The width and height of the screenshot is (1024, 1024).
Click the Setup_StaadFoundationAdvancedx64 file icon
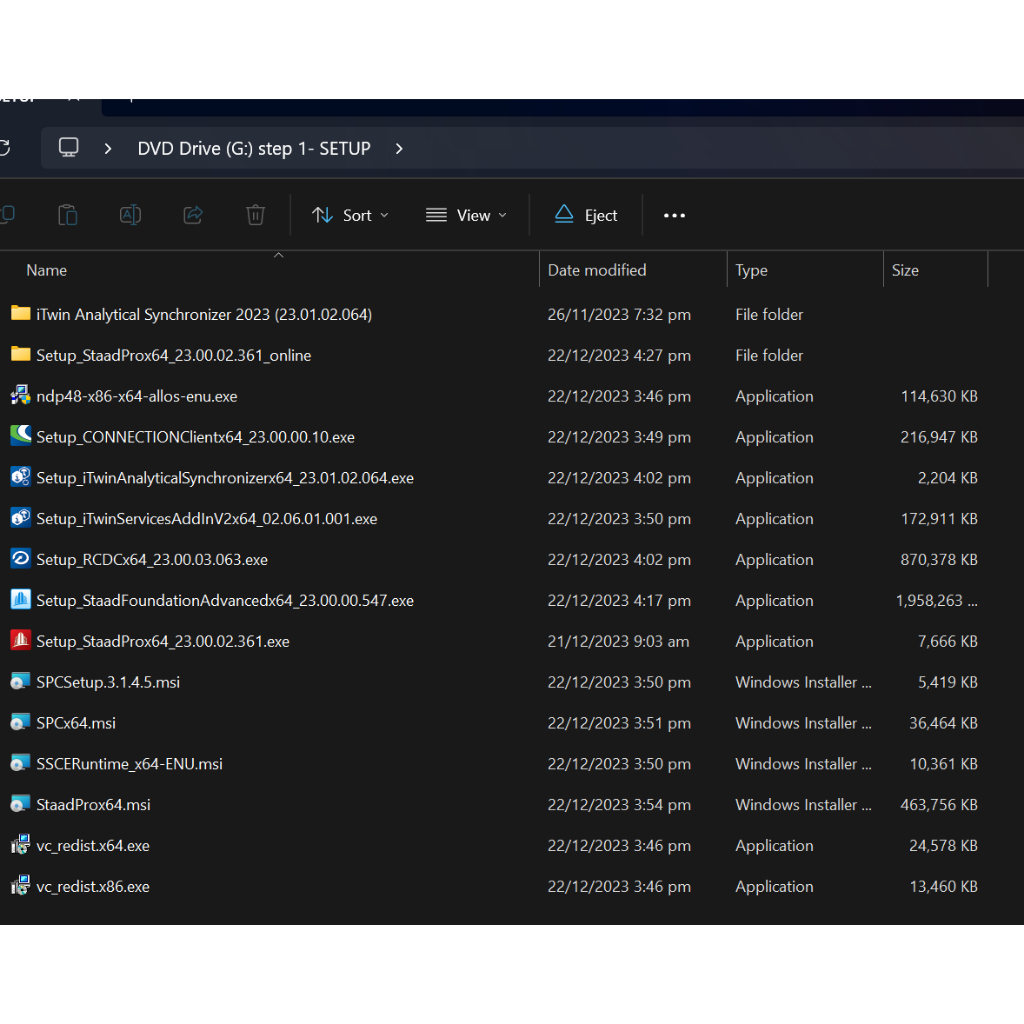(x=20, y=600)
